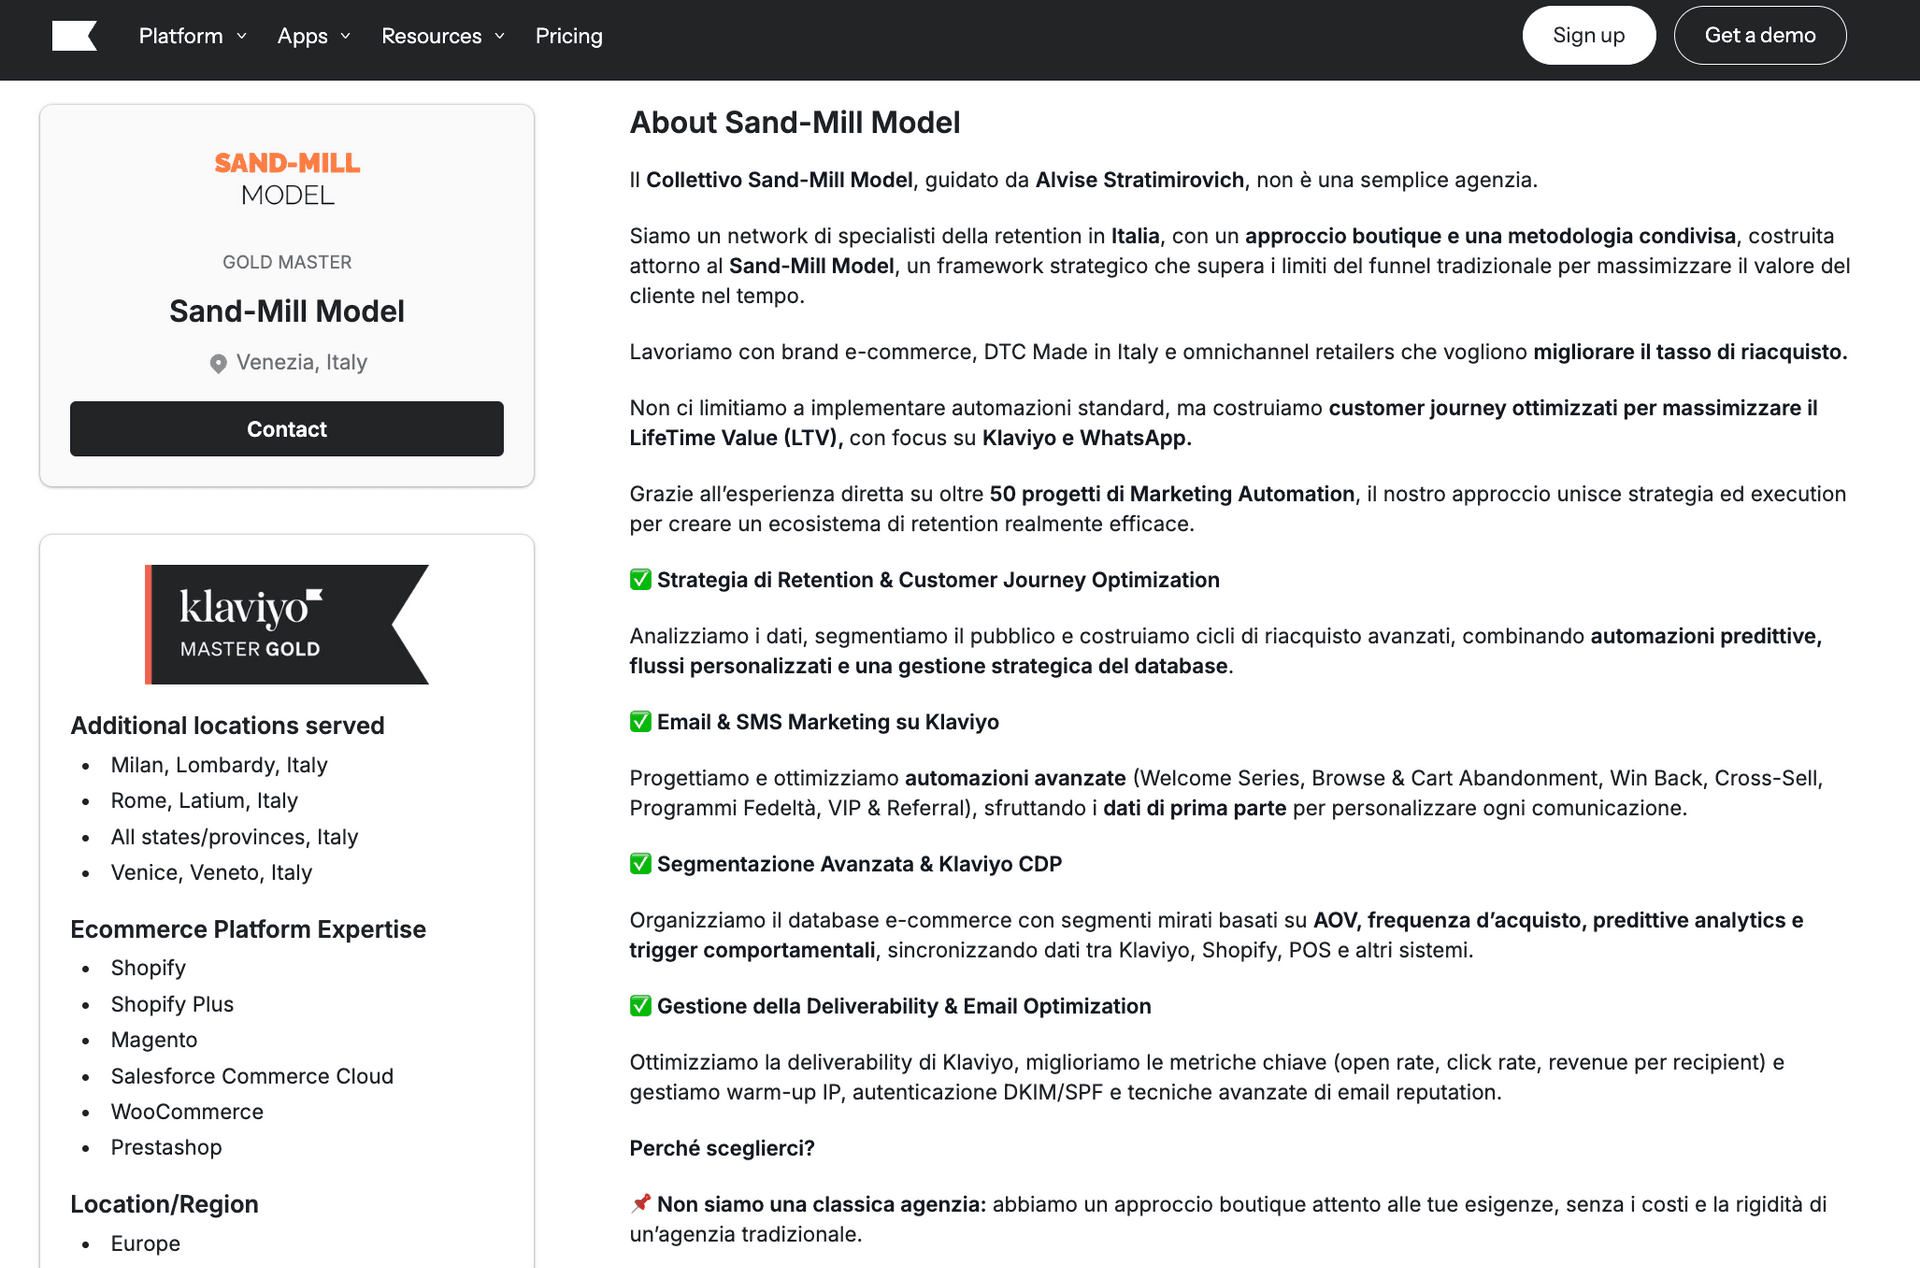Click the Milan, Lombardy, Italy location entry
Screen dimensions: 1920x1268
[219, 765]
